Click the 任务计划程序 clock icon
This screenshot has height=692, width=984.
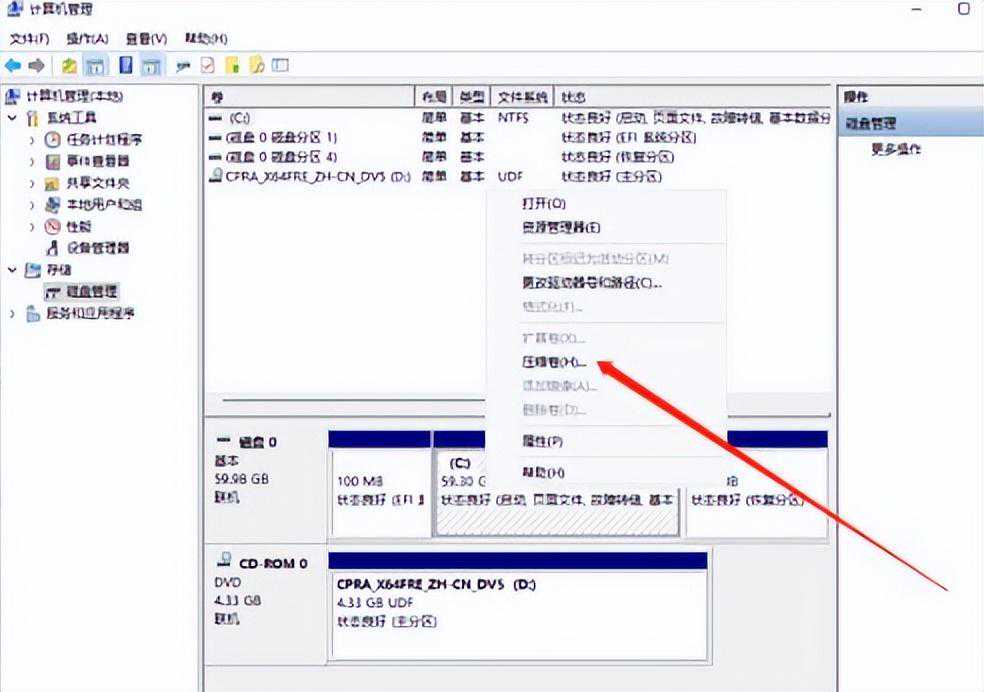[x=53, y=139]
